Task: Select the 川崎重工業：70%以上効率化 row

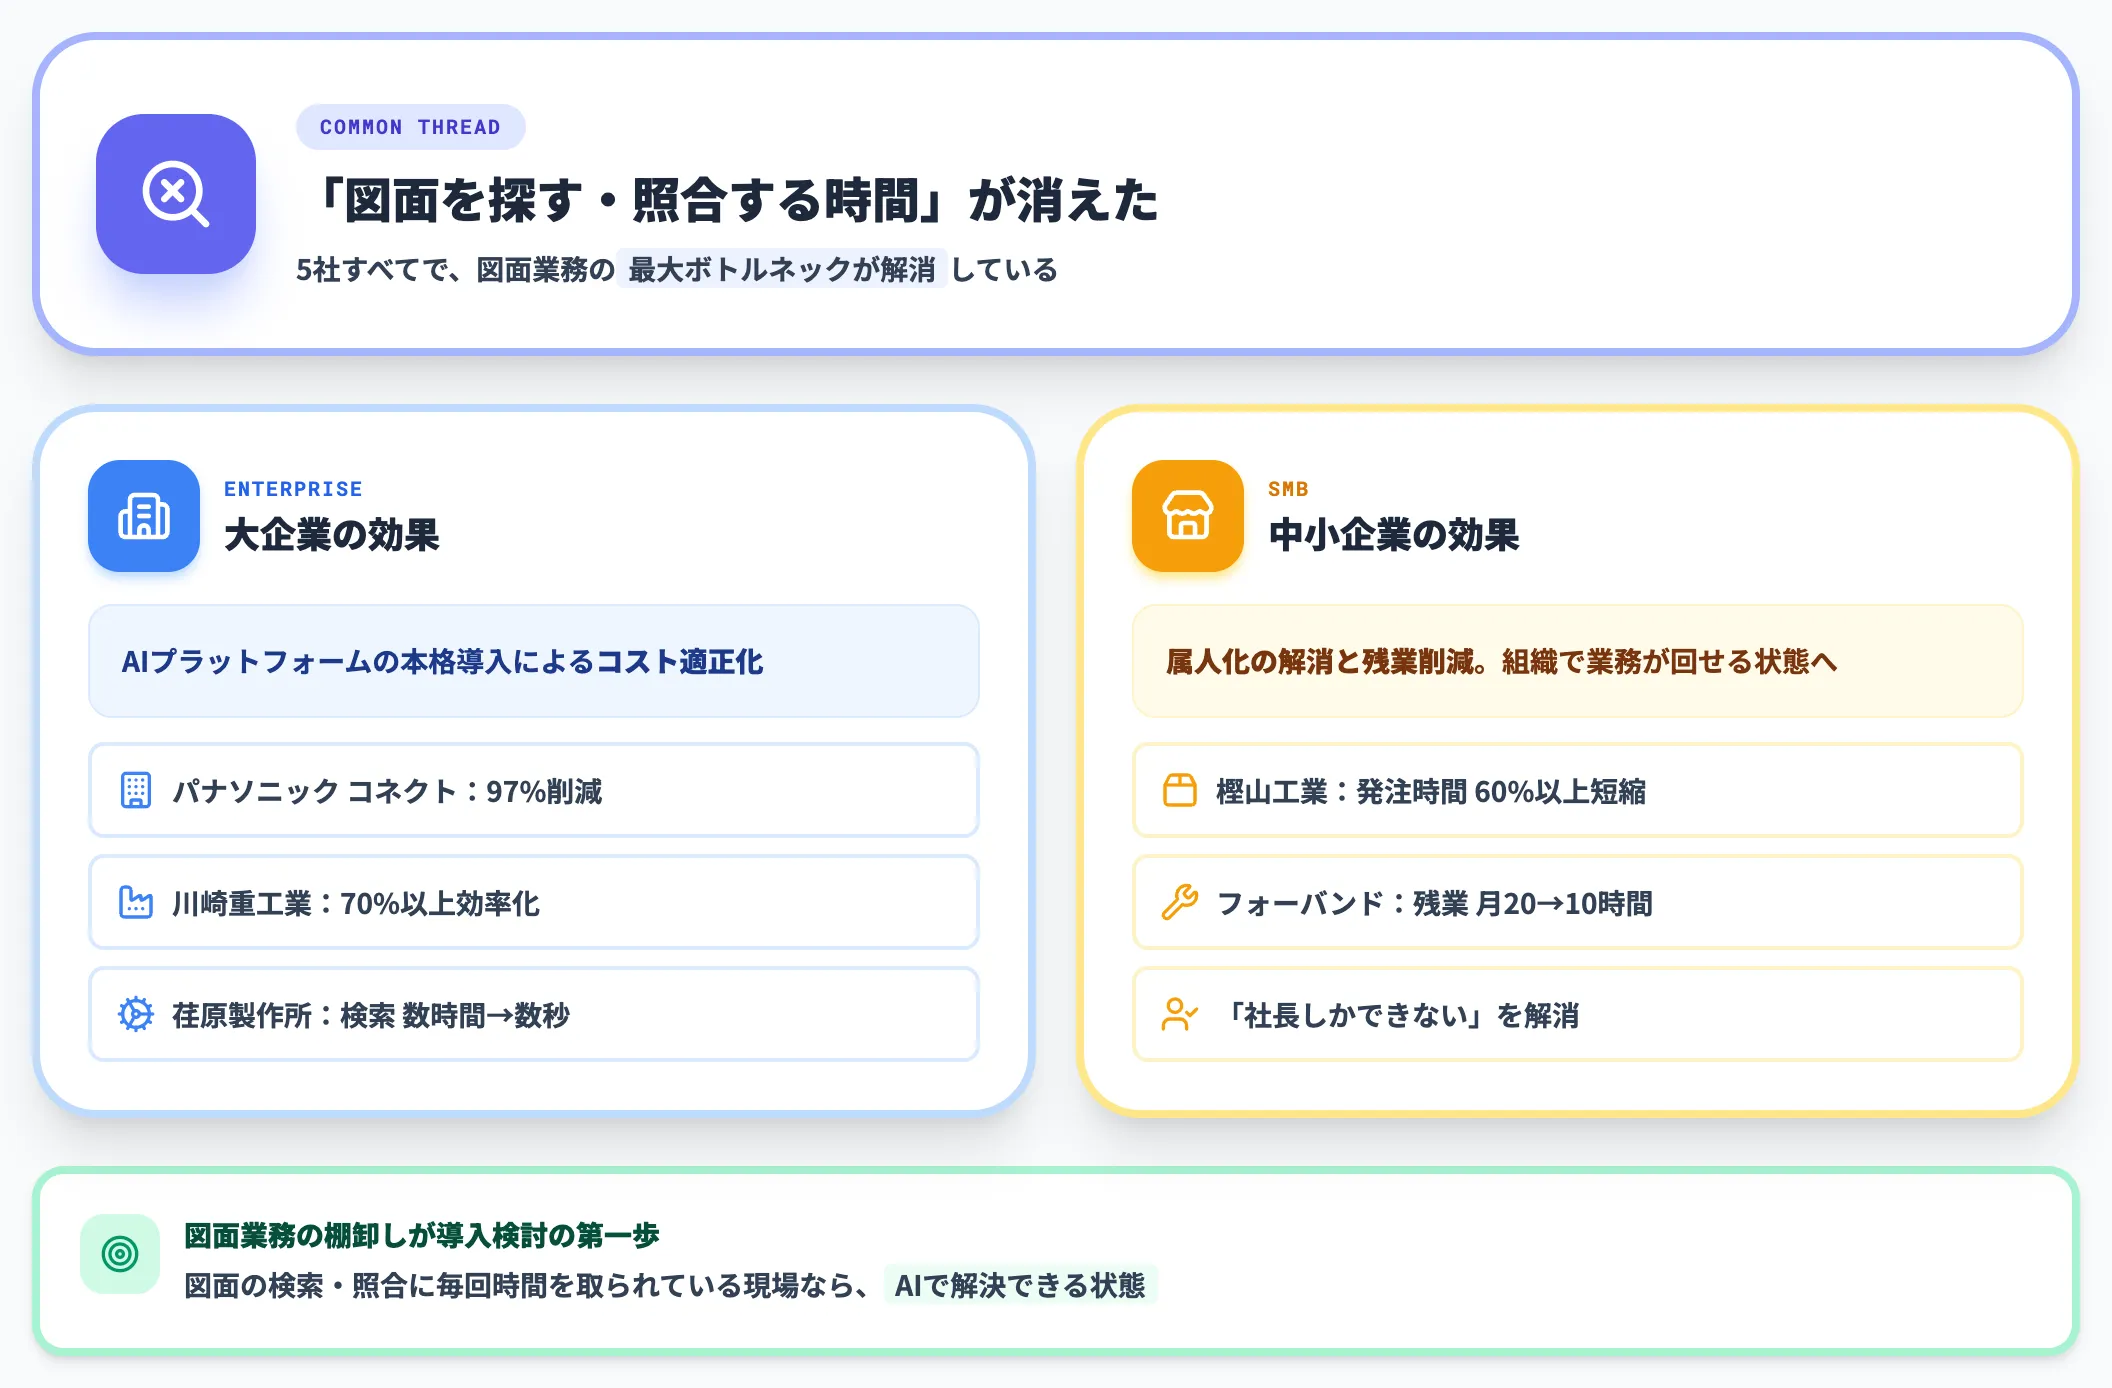Action: click(x=534, y=902)
